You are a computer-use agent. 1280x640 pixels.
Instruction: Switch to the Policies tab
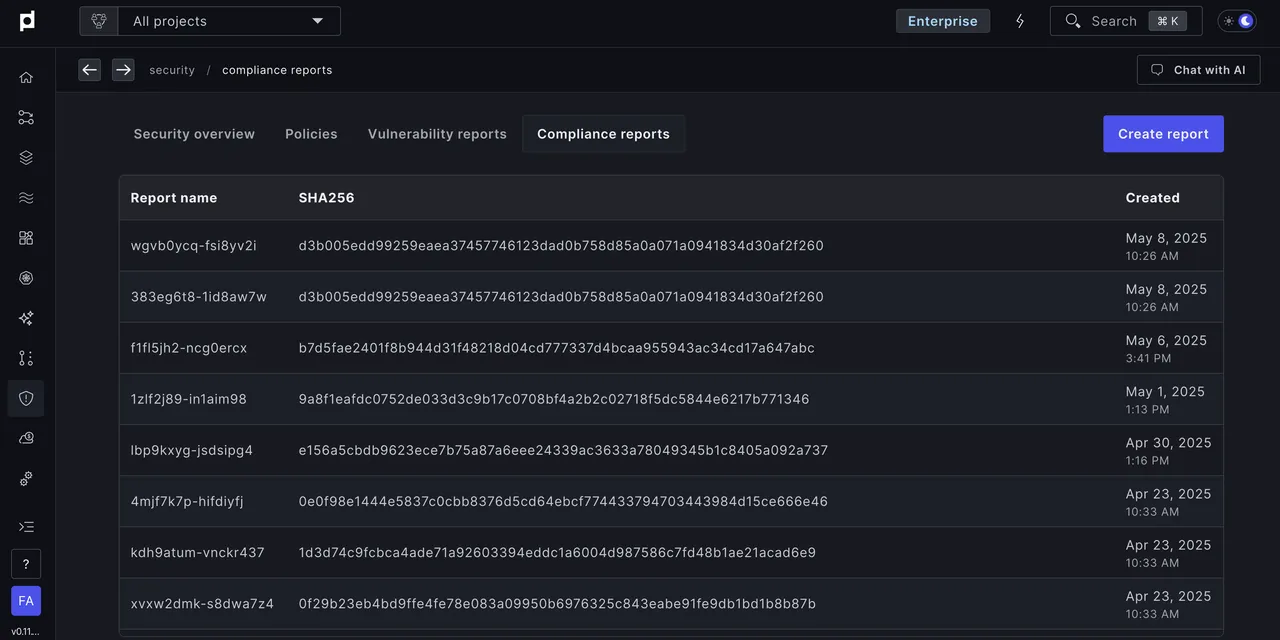[x=311, y=134]
